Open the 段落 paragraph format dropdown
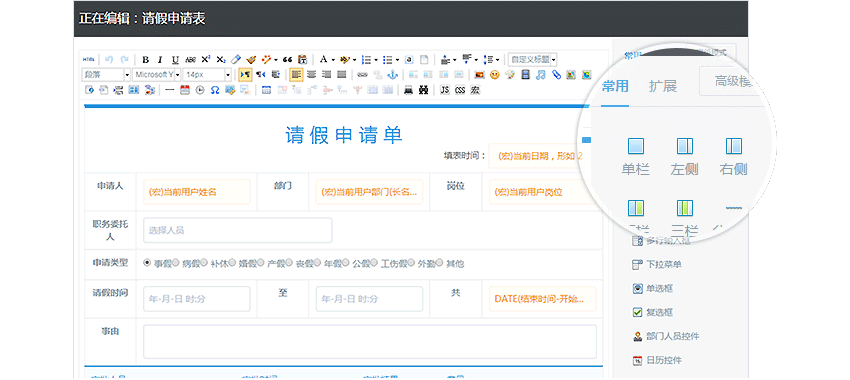Image resolution: width=850 pixels, height=380 pixels. coord(106,75)
